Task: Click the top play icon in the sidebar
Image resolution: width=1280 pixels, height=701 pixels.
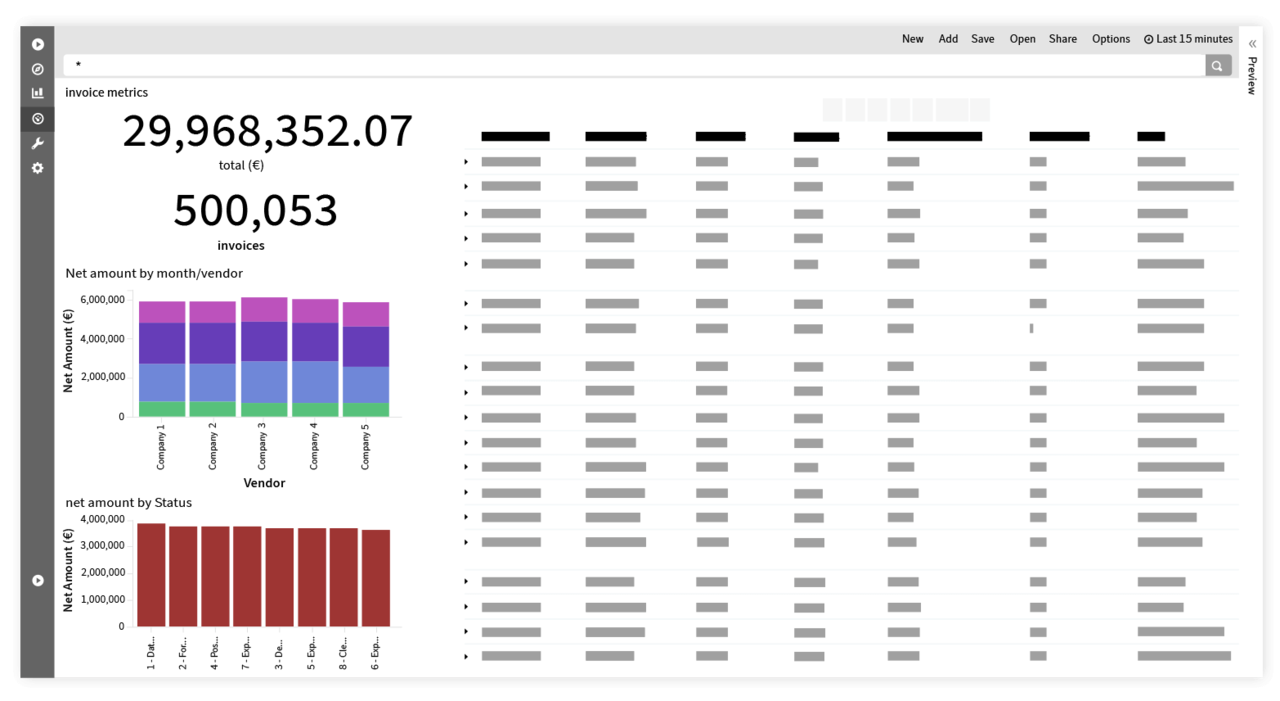Action: click(38, 44)
